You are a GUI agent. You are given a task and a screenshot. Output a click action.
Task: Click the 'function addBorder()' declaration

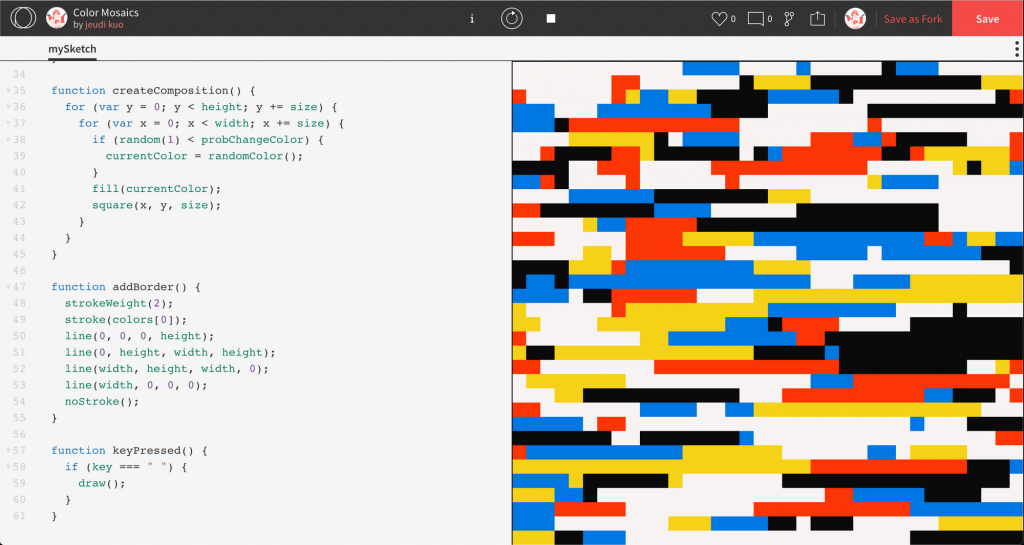pos(120,287)
